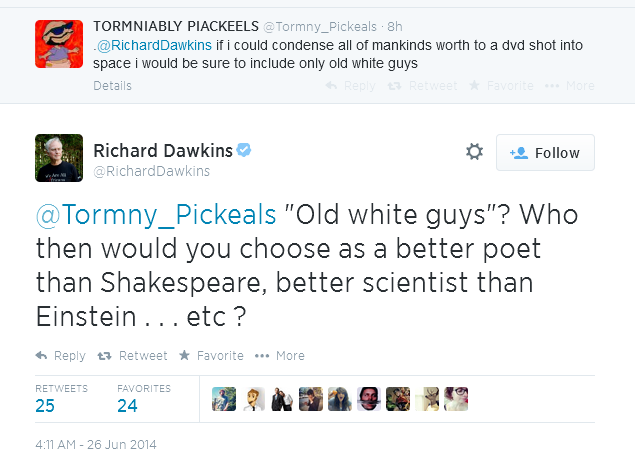Click the gear settings icon by Follow
This screenshot has height=461, width=635.
474,152
